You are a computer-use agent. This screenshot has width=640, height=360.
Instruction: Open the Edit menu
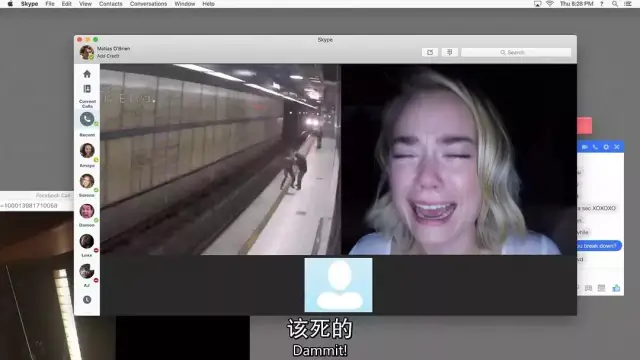[x=67, y=4]
